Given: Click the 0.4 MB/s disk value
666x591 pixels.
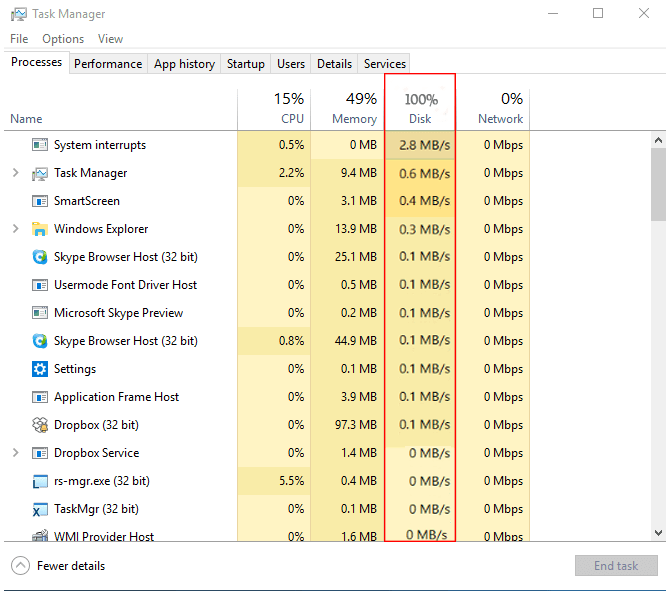Looking at the screenshot, I should pos(424,201).
